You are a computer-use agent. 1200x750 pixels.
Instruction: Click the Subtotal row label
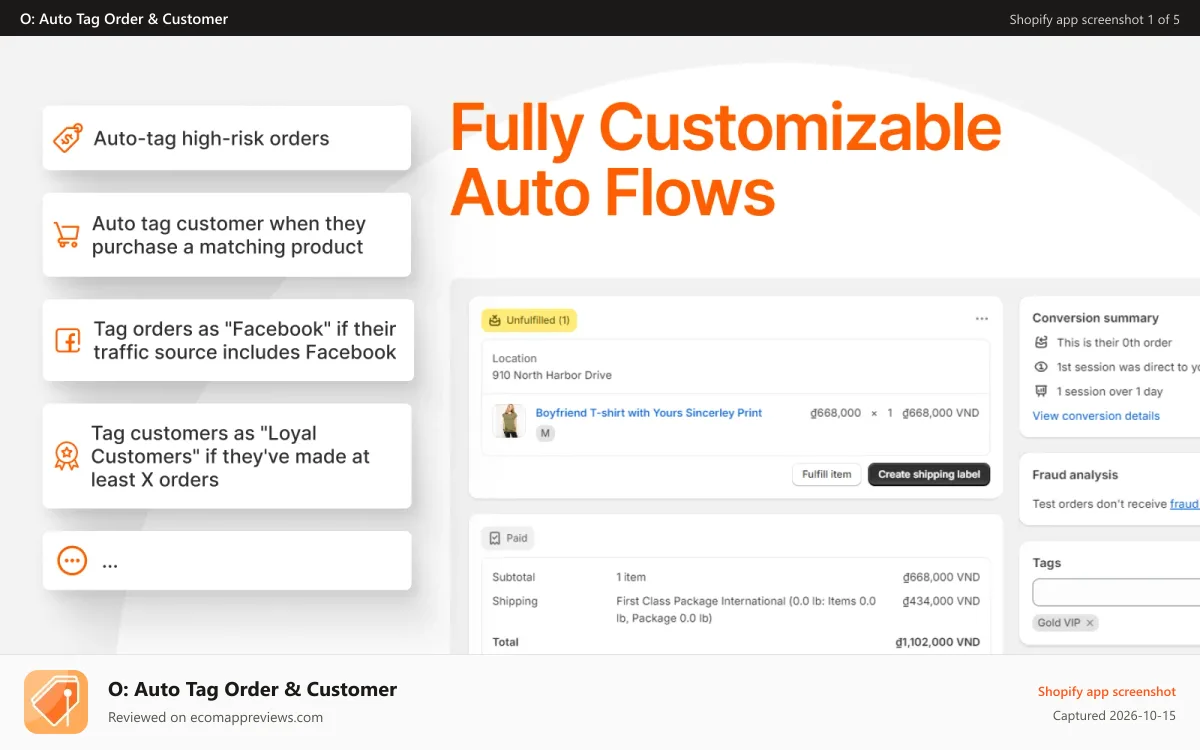pos(514,577)
